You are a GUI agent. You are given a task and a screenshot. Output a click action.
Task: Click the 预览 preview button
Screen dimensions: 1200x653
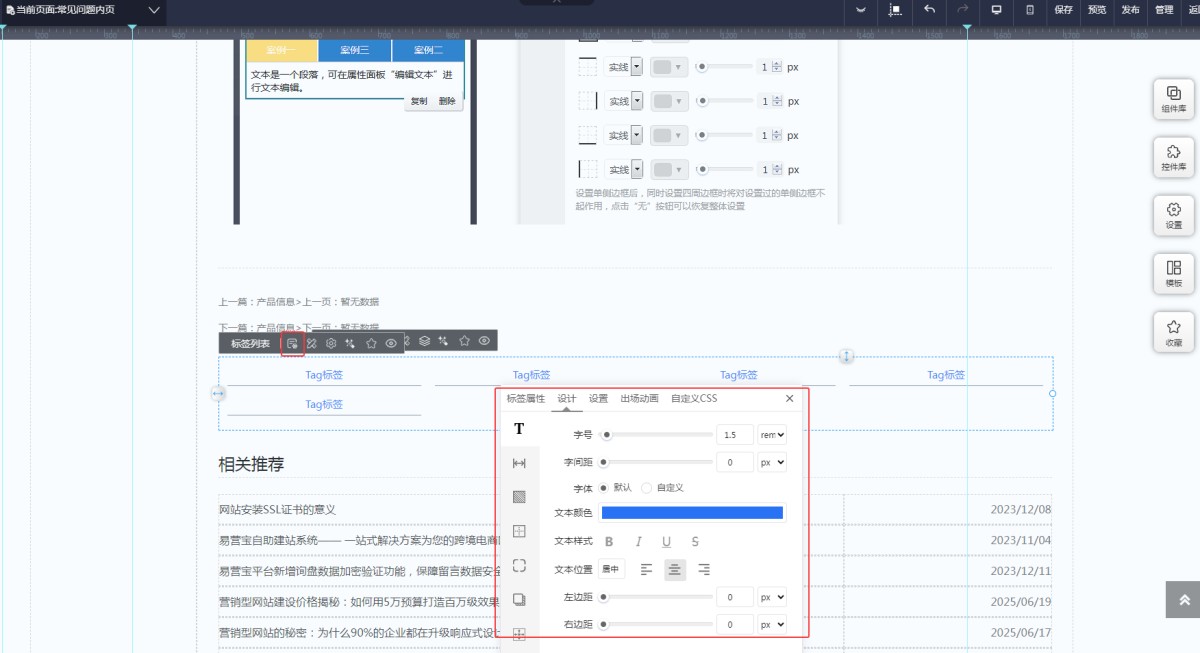[x=1097, y=10]
